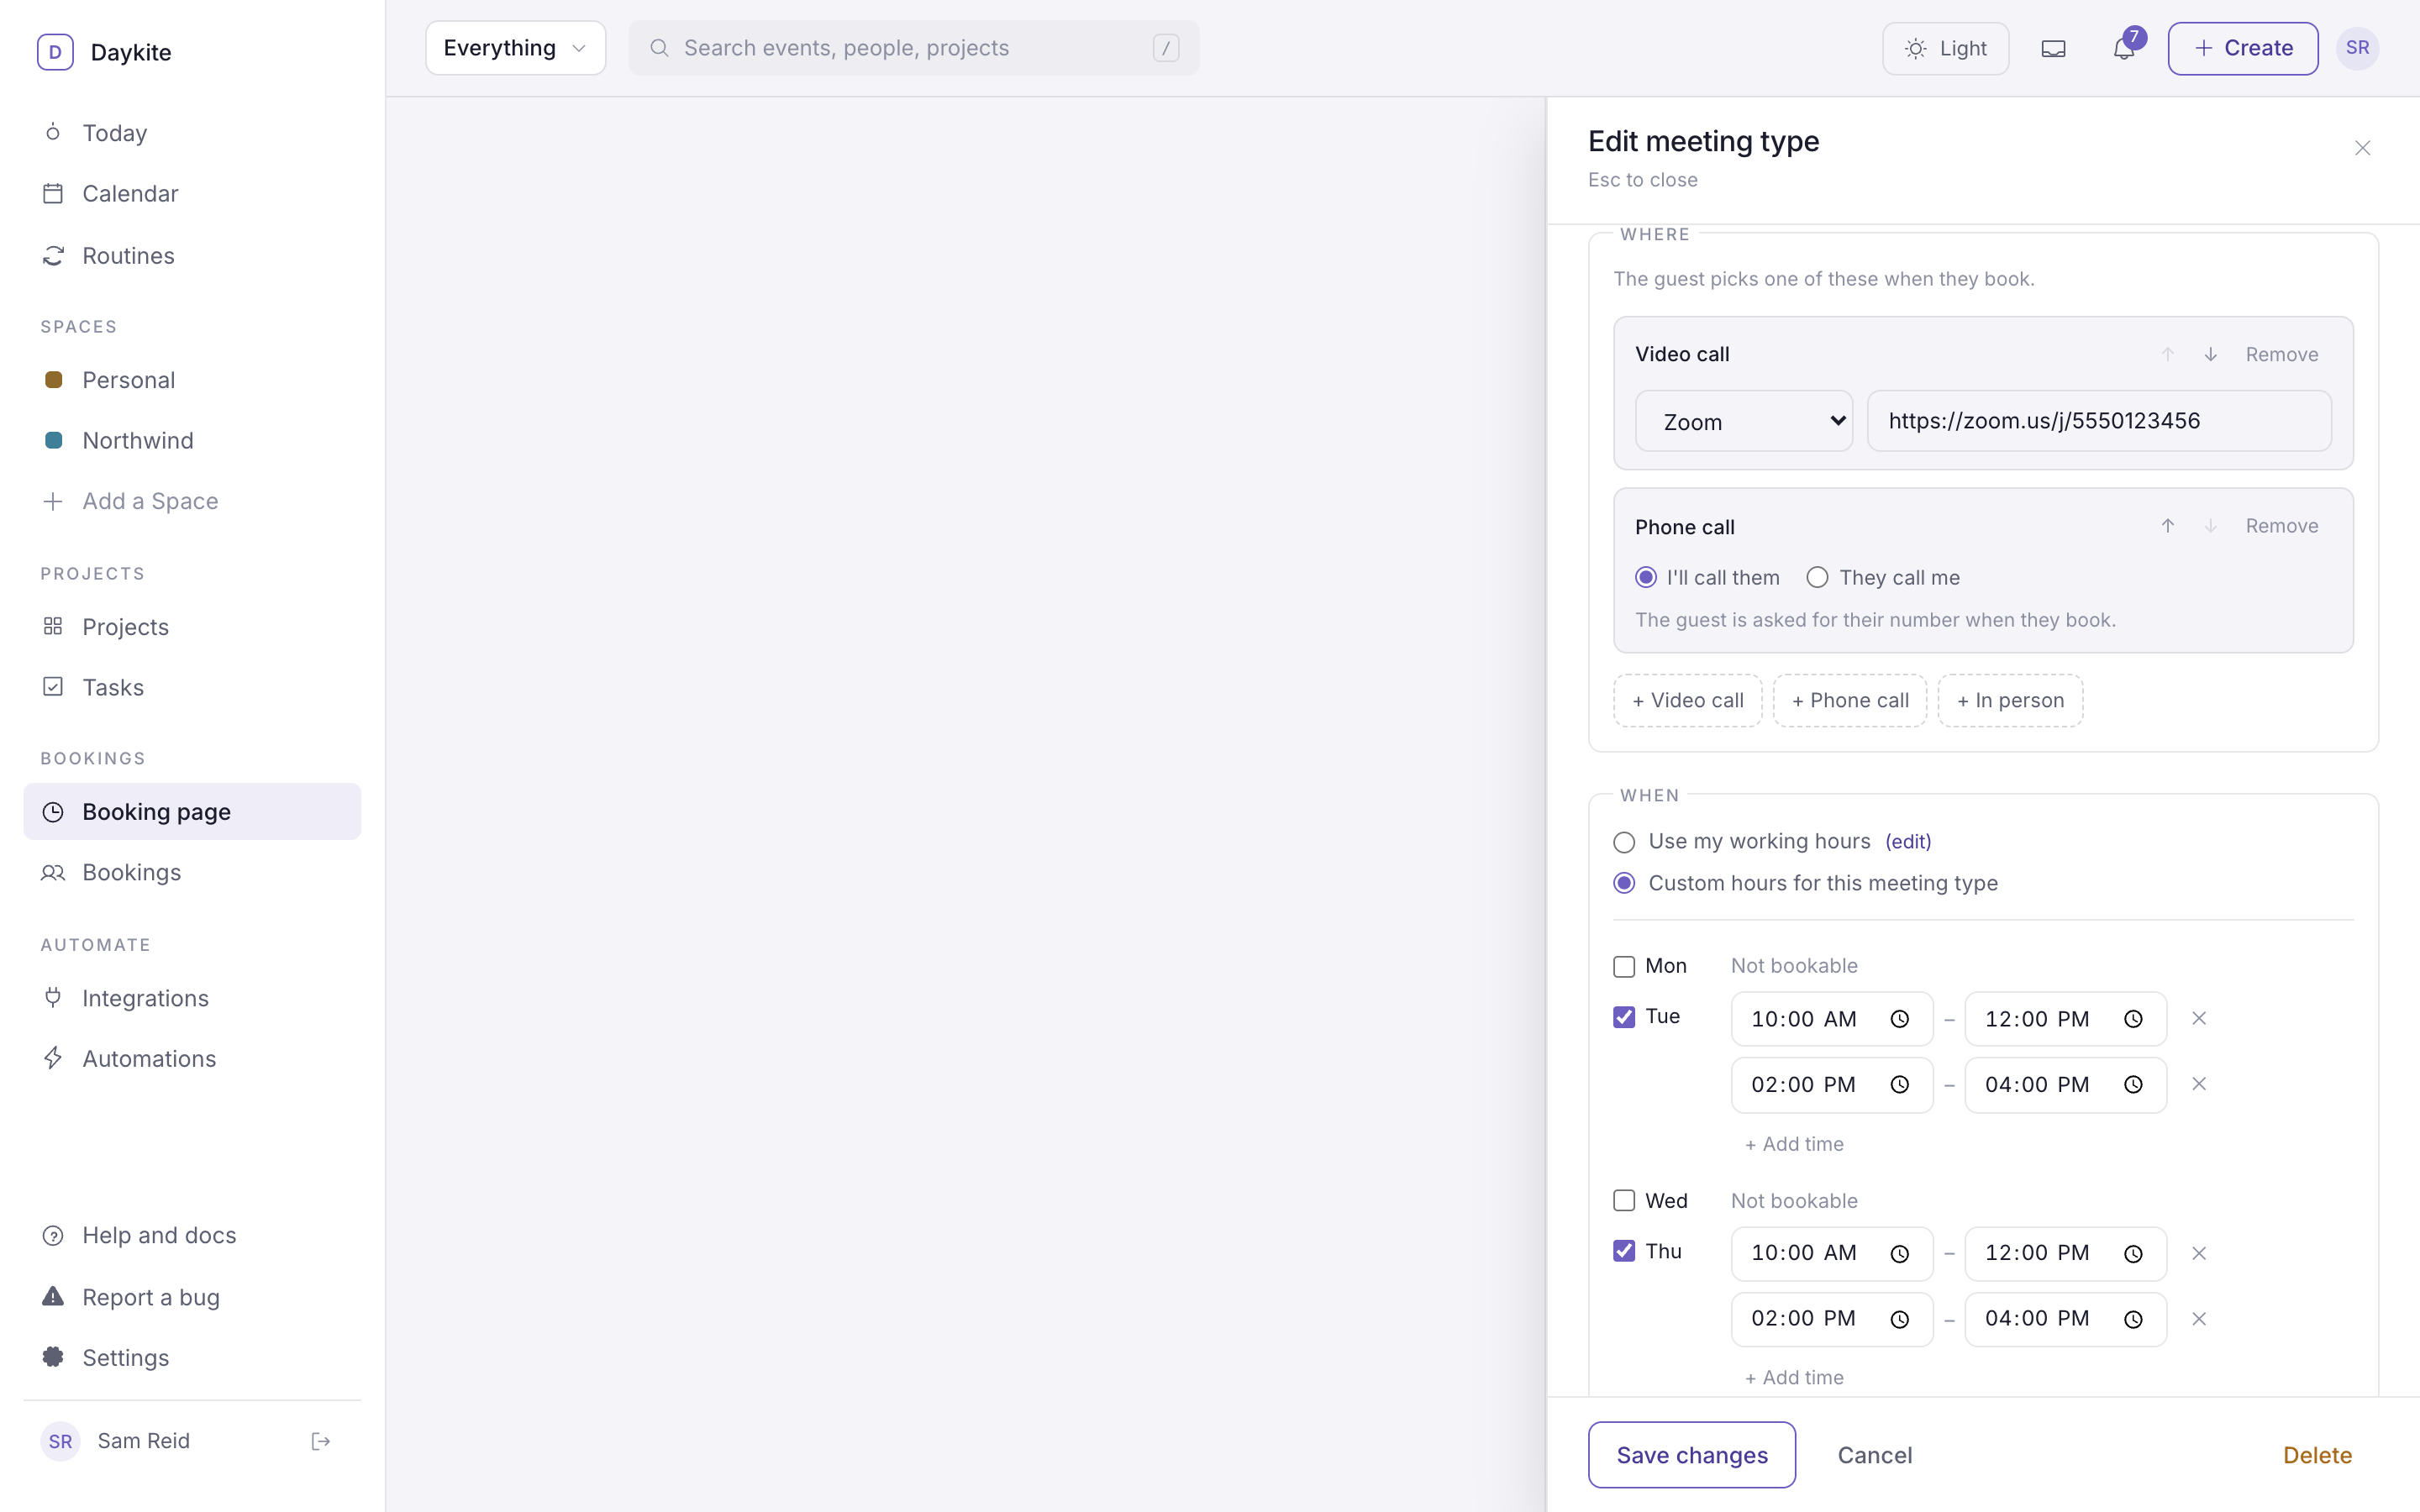Select the Personal space color dot
2420x1512 pixels.
(x=54, y=380)
